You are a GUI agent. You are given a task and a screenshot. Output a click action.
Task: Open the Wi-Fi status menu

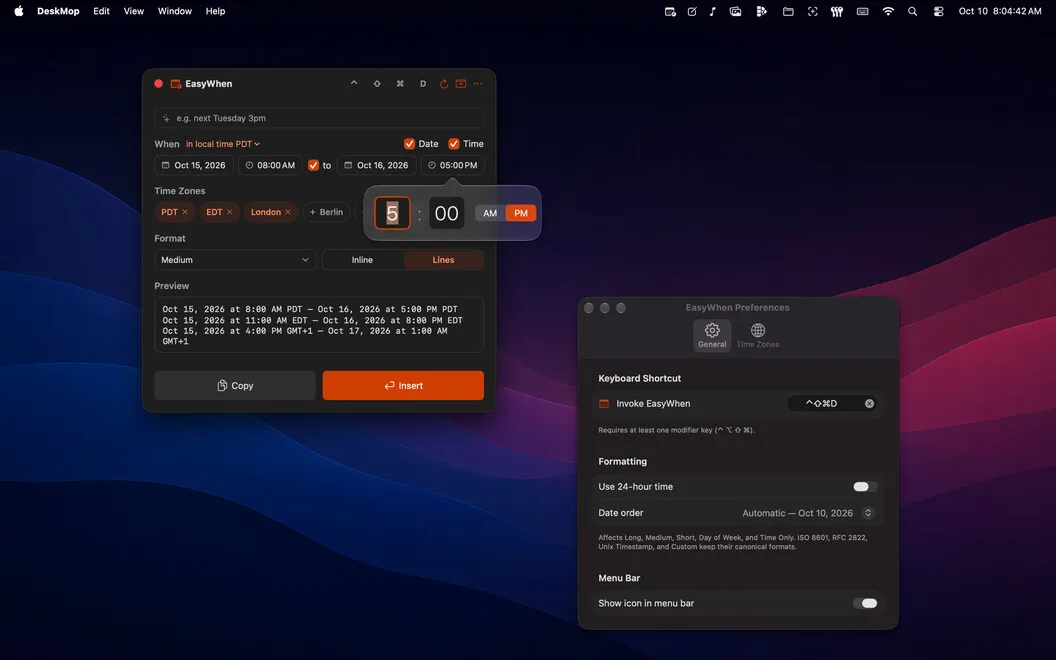pyautogui.click(x=888, y=11)
